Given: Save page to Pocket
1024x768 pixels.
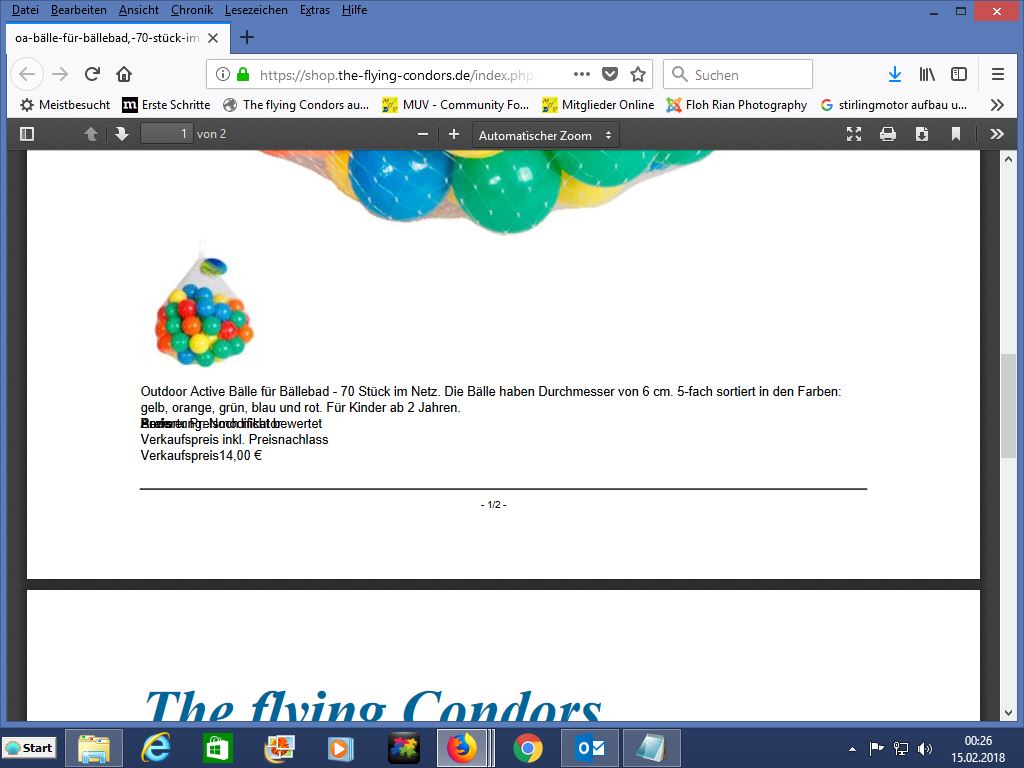Looking at the screenshot, I should pos(610,74).
